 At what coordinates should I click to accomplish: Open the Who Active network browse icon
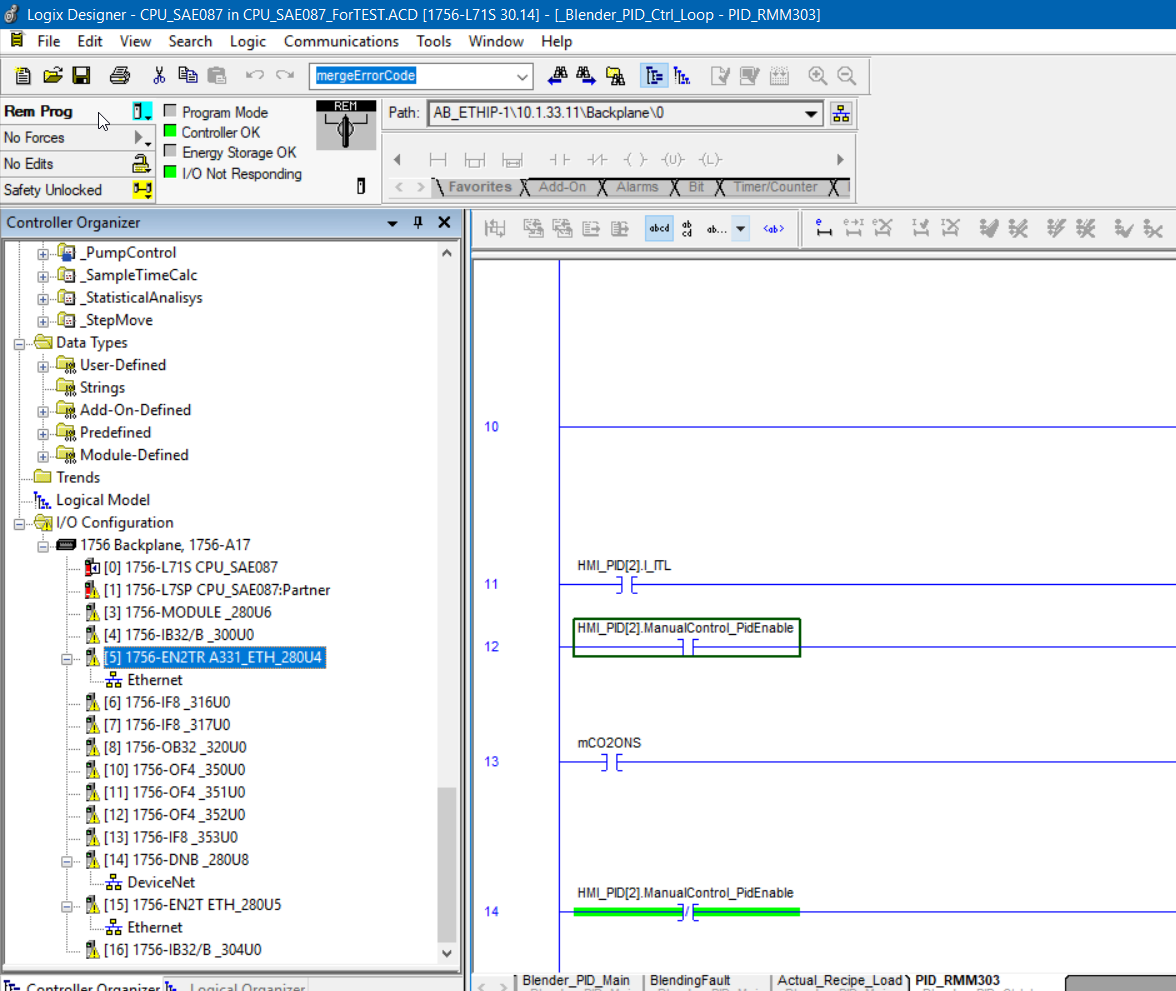842,114
